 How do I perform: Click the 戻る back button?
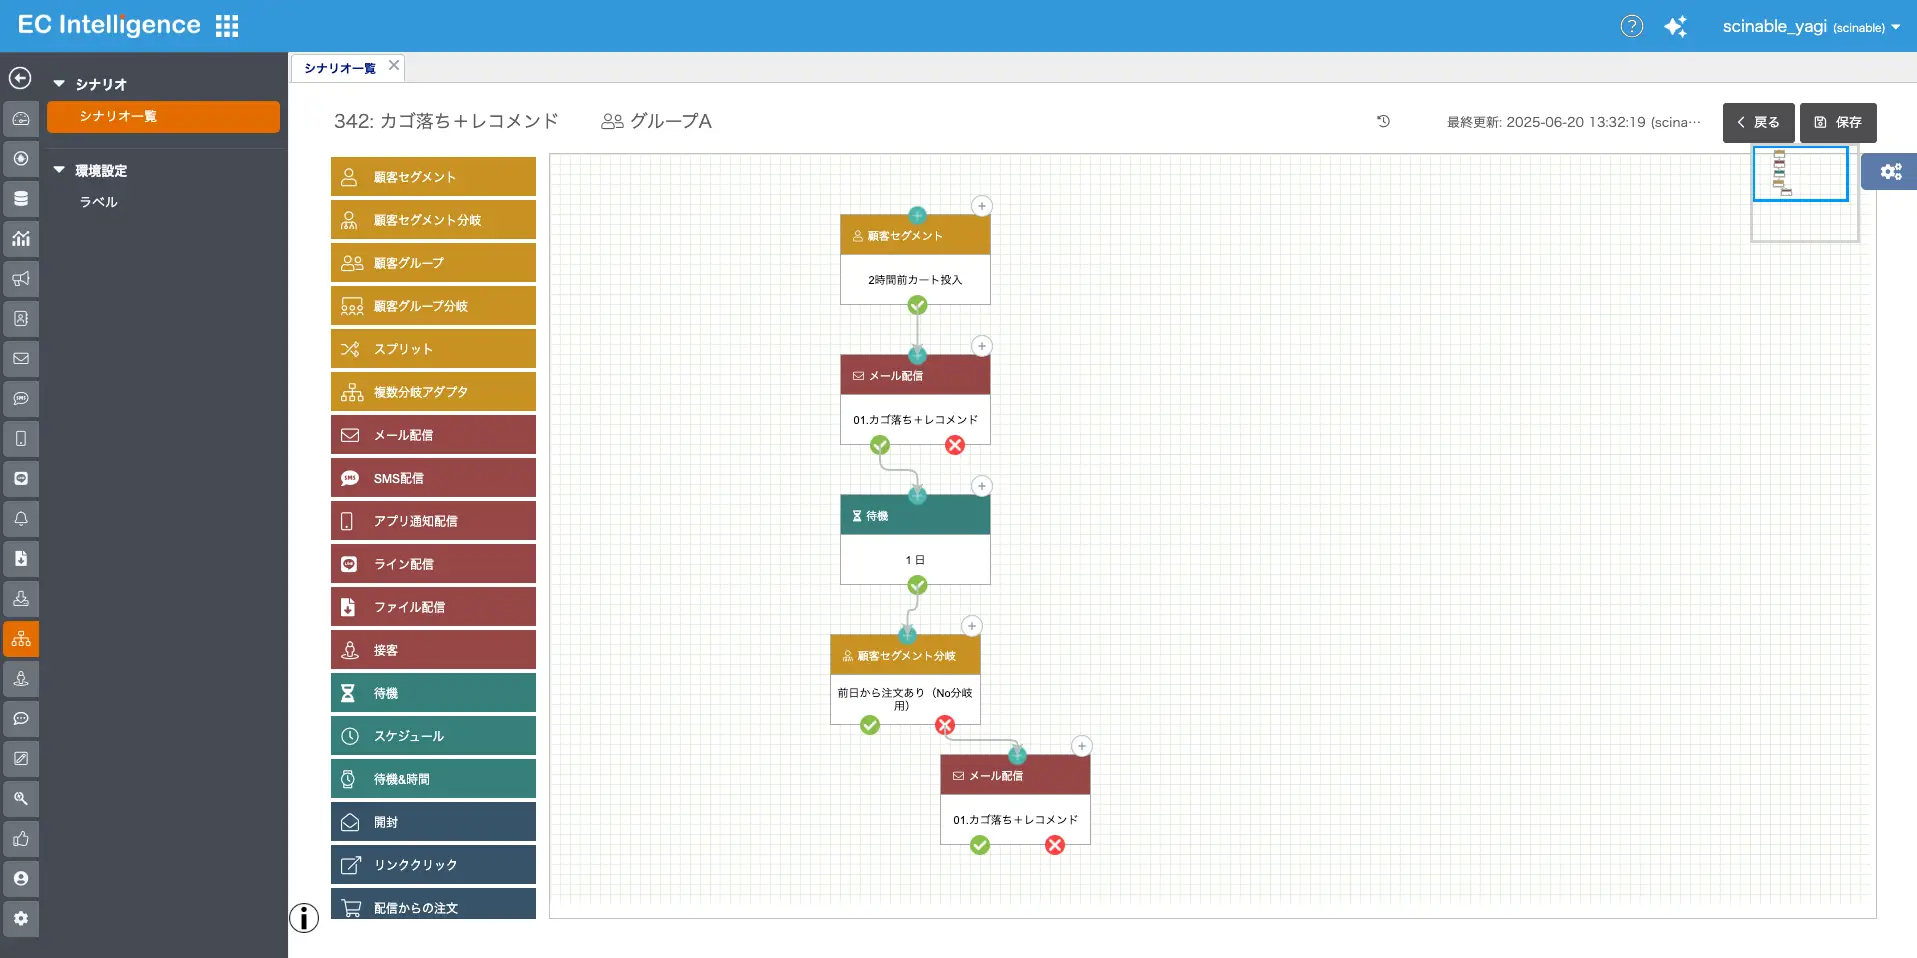tap(1758, 122)
